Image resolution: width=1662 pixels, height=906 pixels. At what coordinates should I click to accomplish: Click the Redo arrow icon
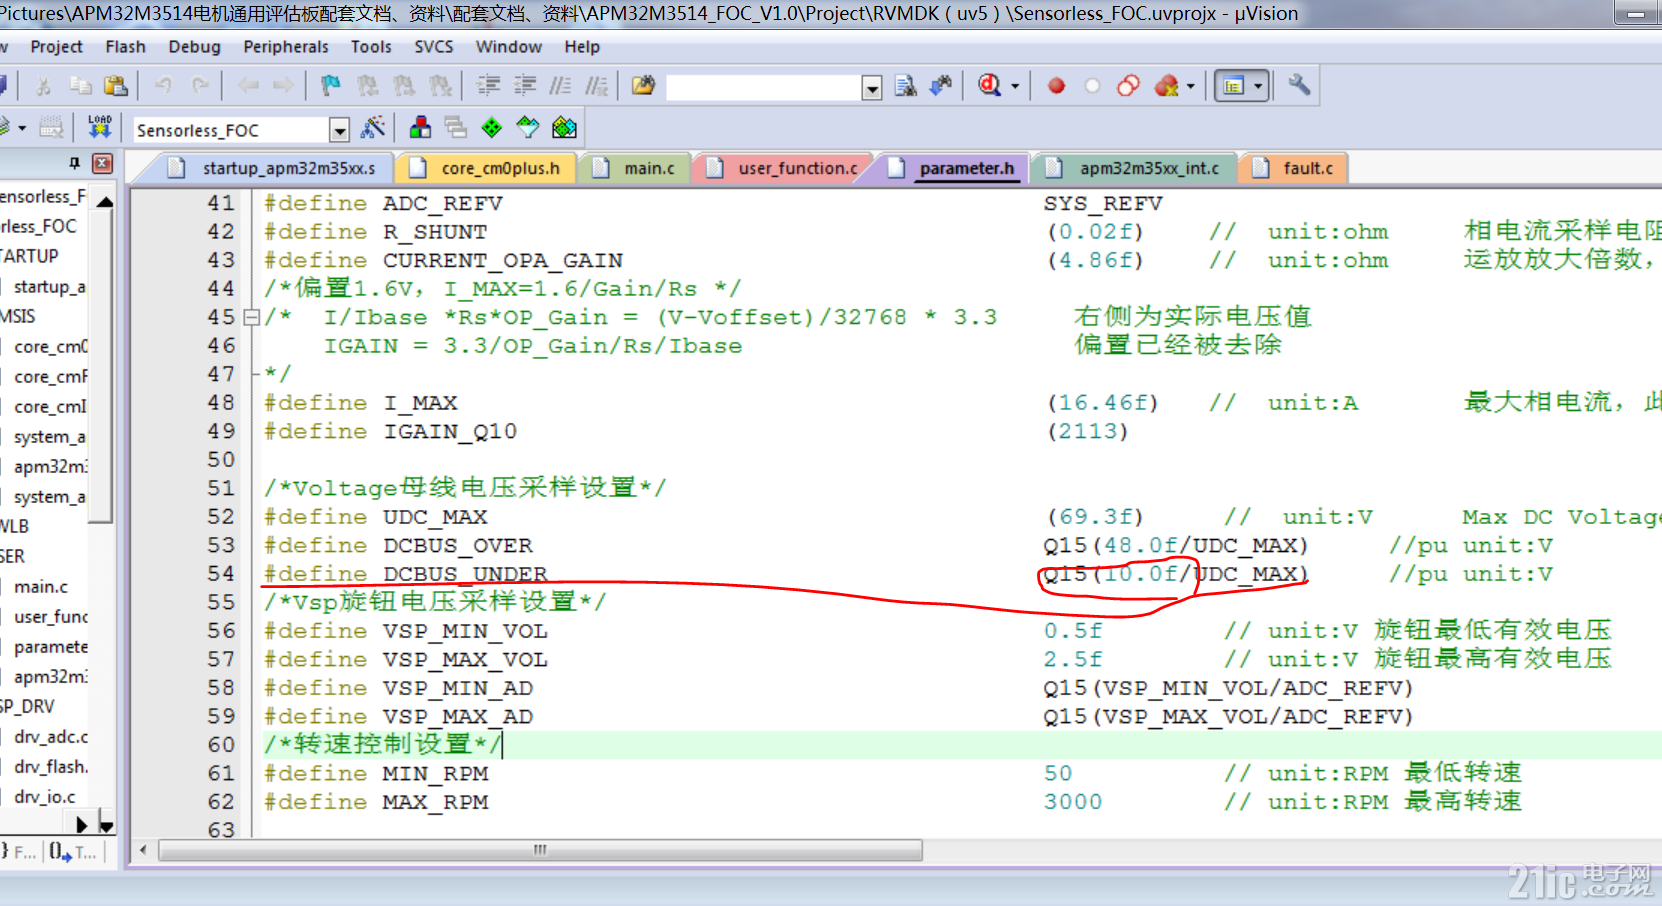click(x=200, y=87)
